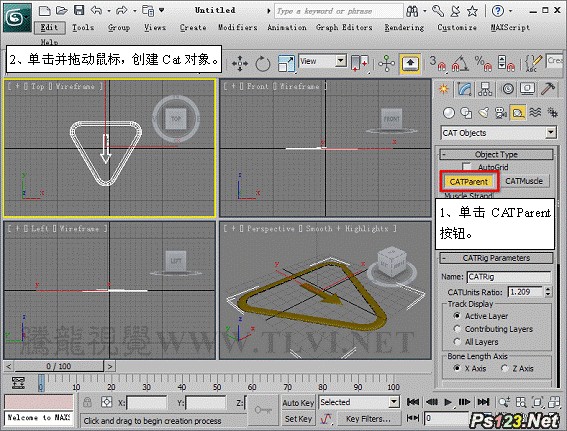This screenshot has height=431, width=567.
Task: Open the help question mark icon
Action: (498, 11)
